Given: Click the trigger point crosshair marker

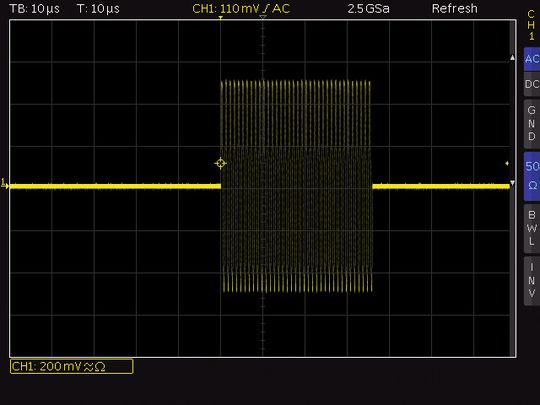Looking at the screenshot, I should (x=220, y=163).
